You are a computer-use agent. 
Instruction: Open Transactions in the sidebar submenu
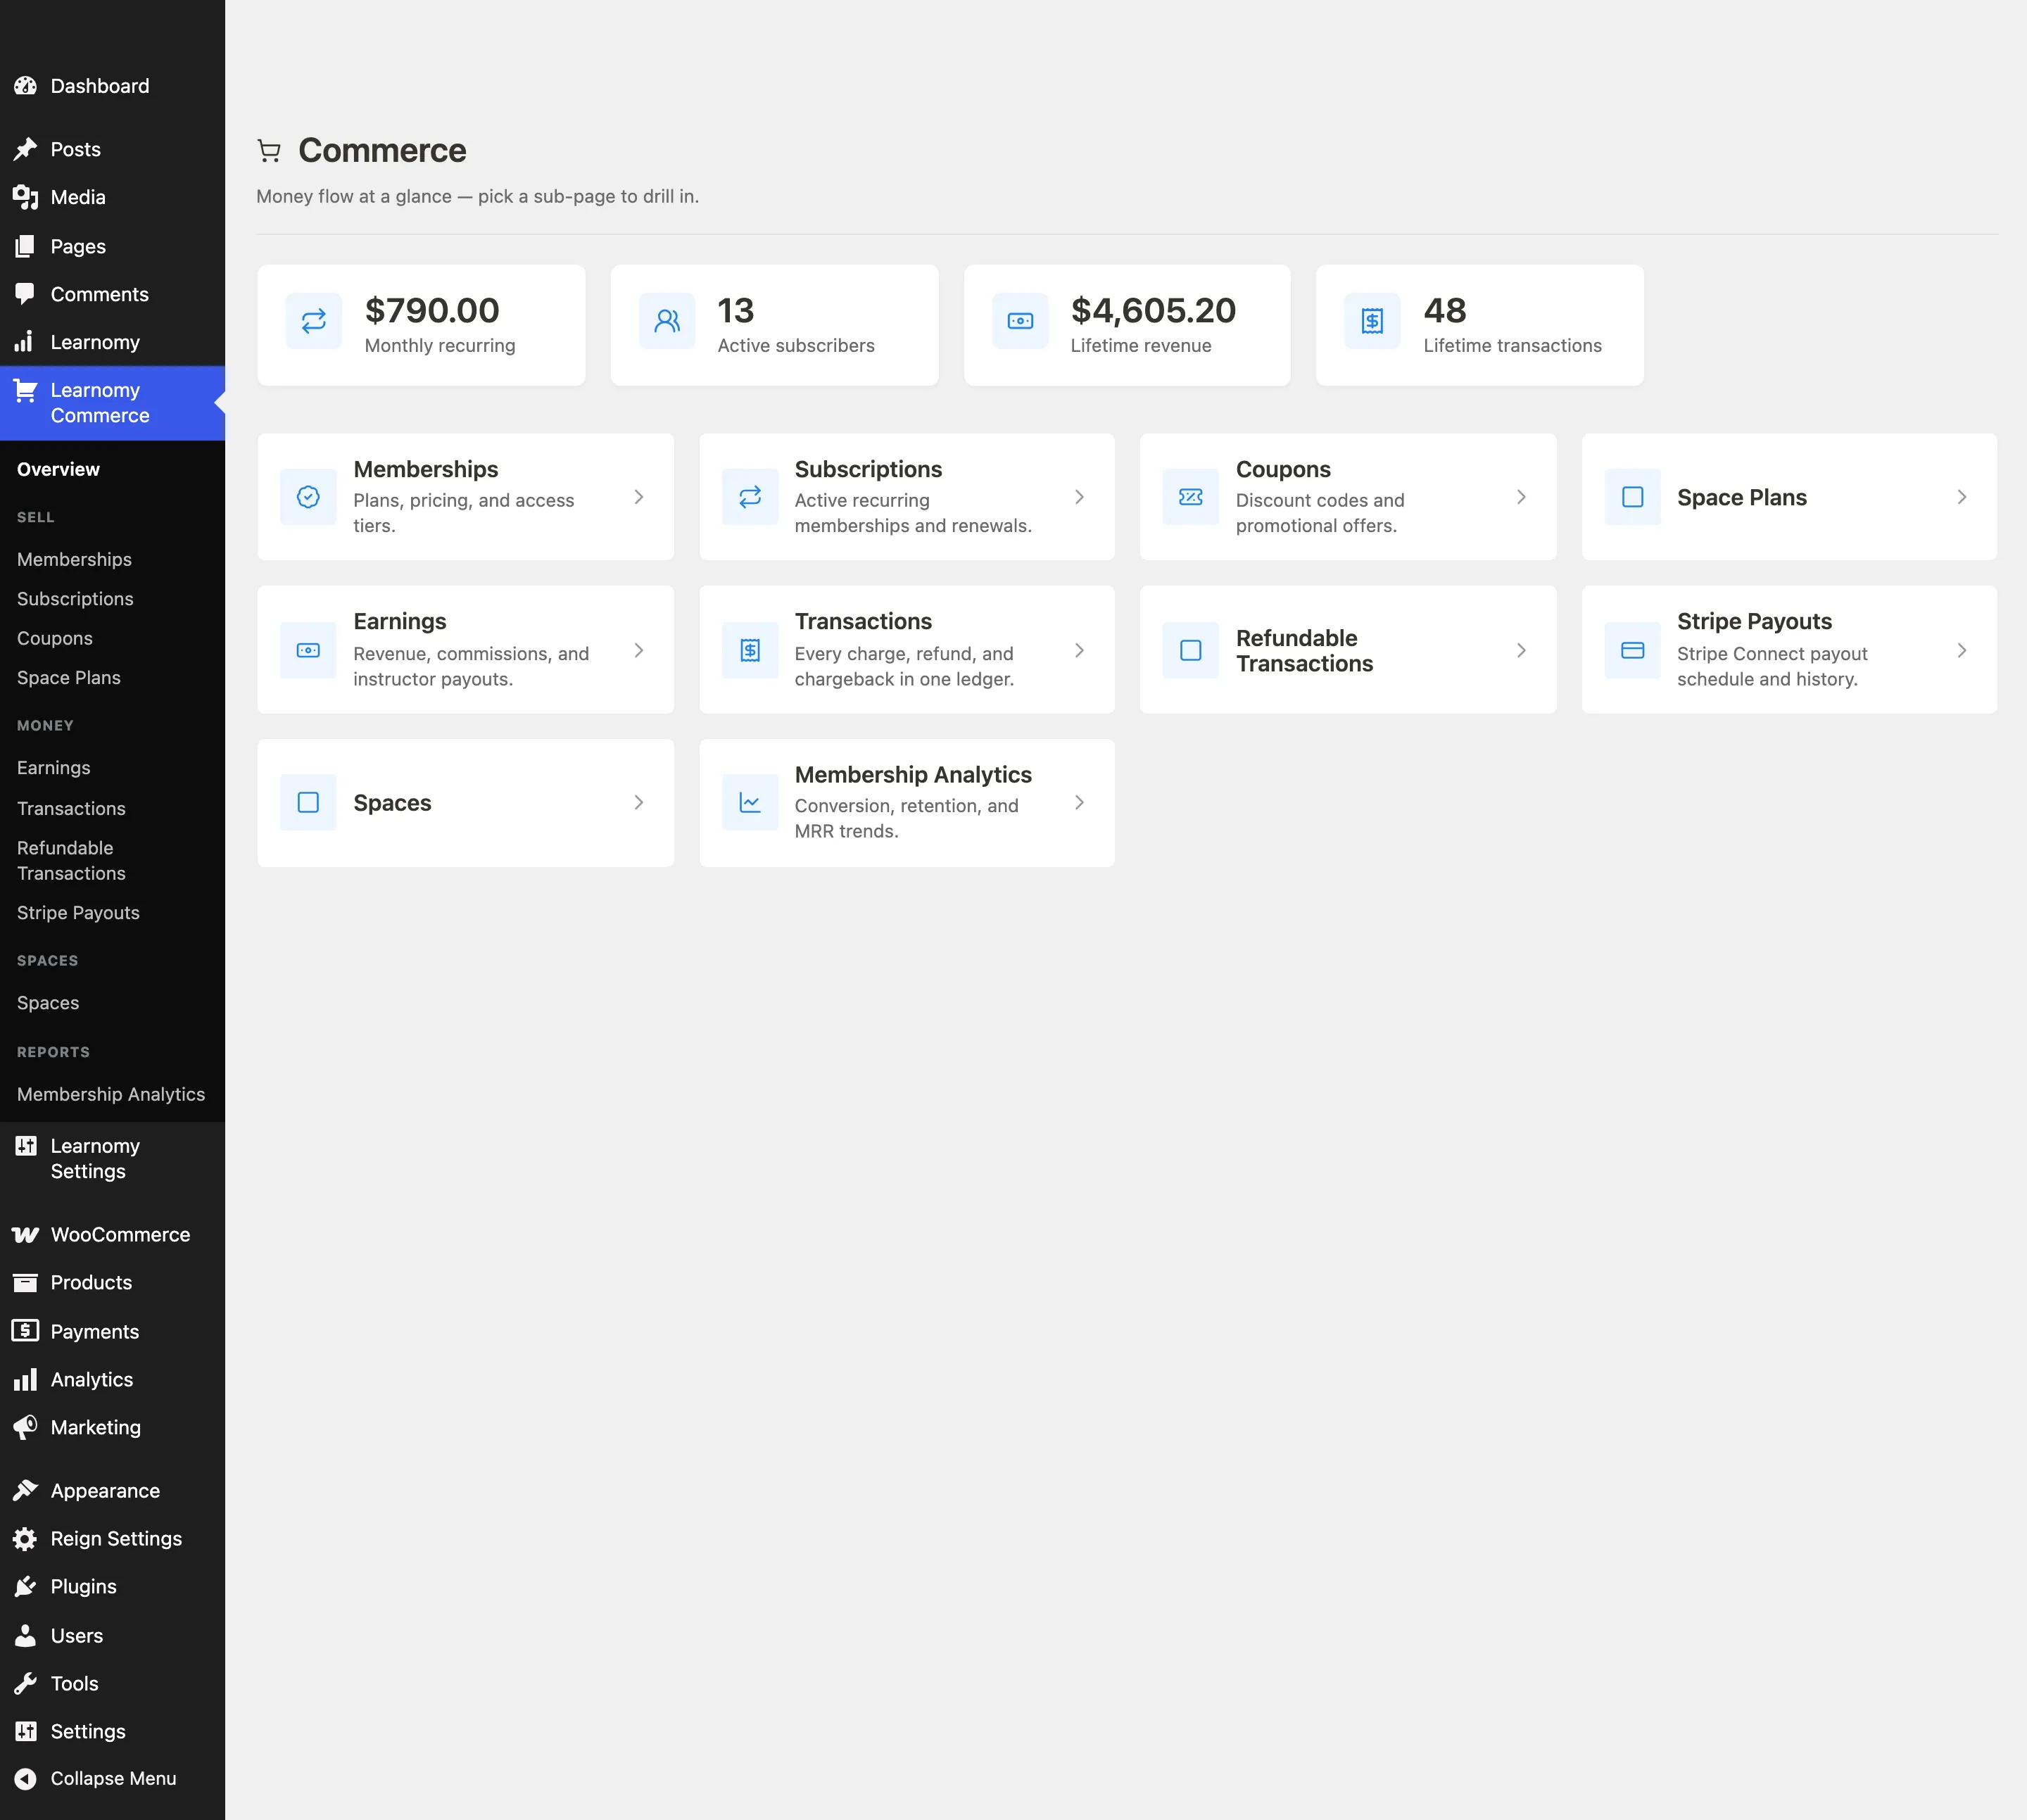(x=71, y=808)
